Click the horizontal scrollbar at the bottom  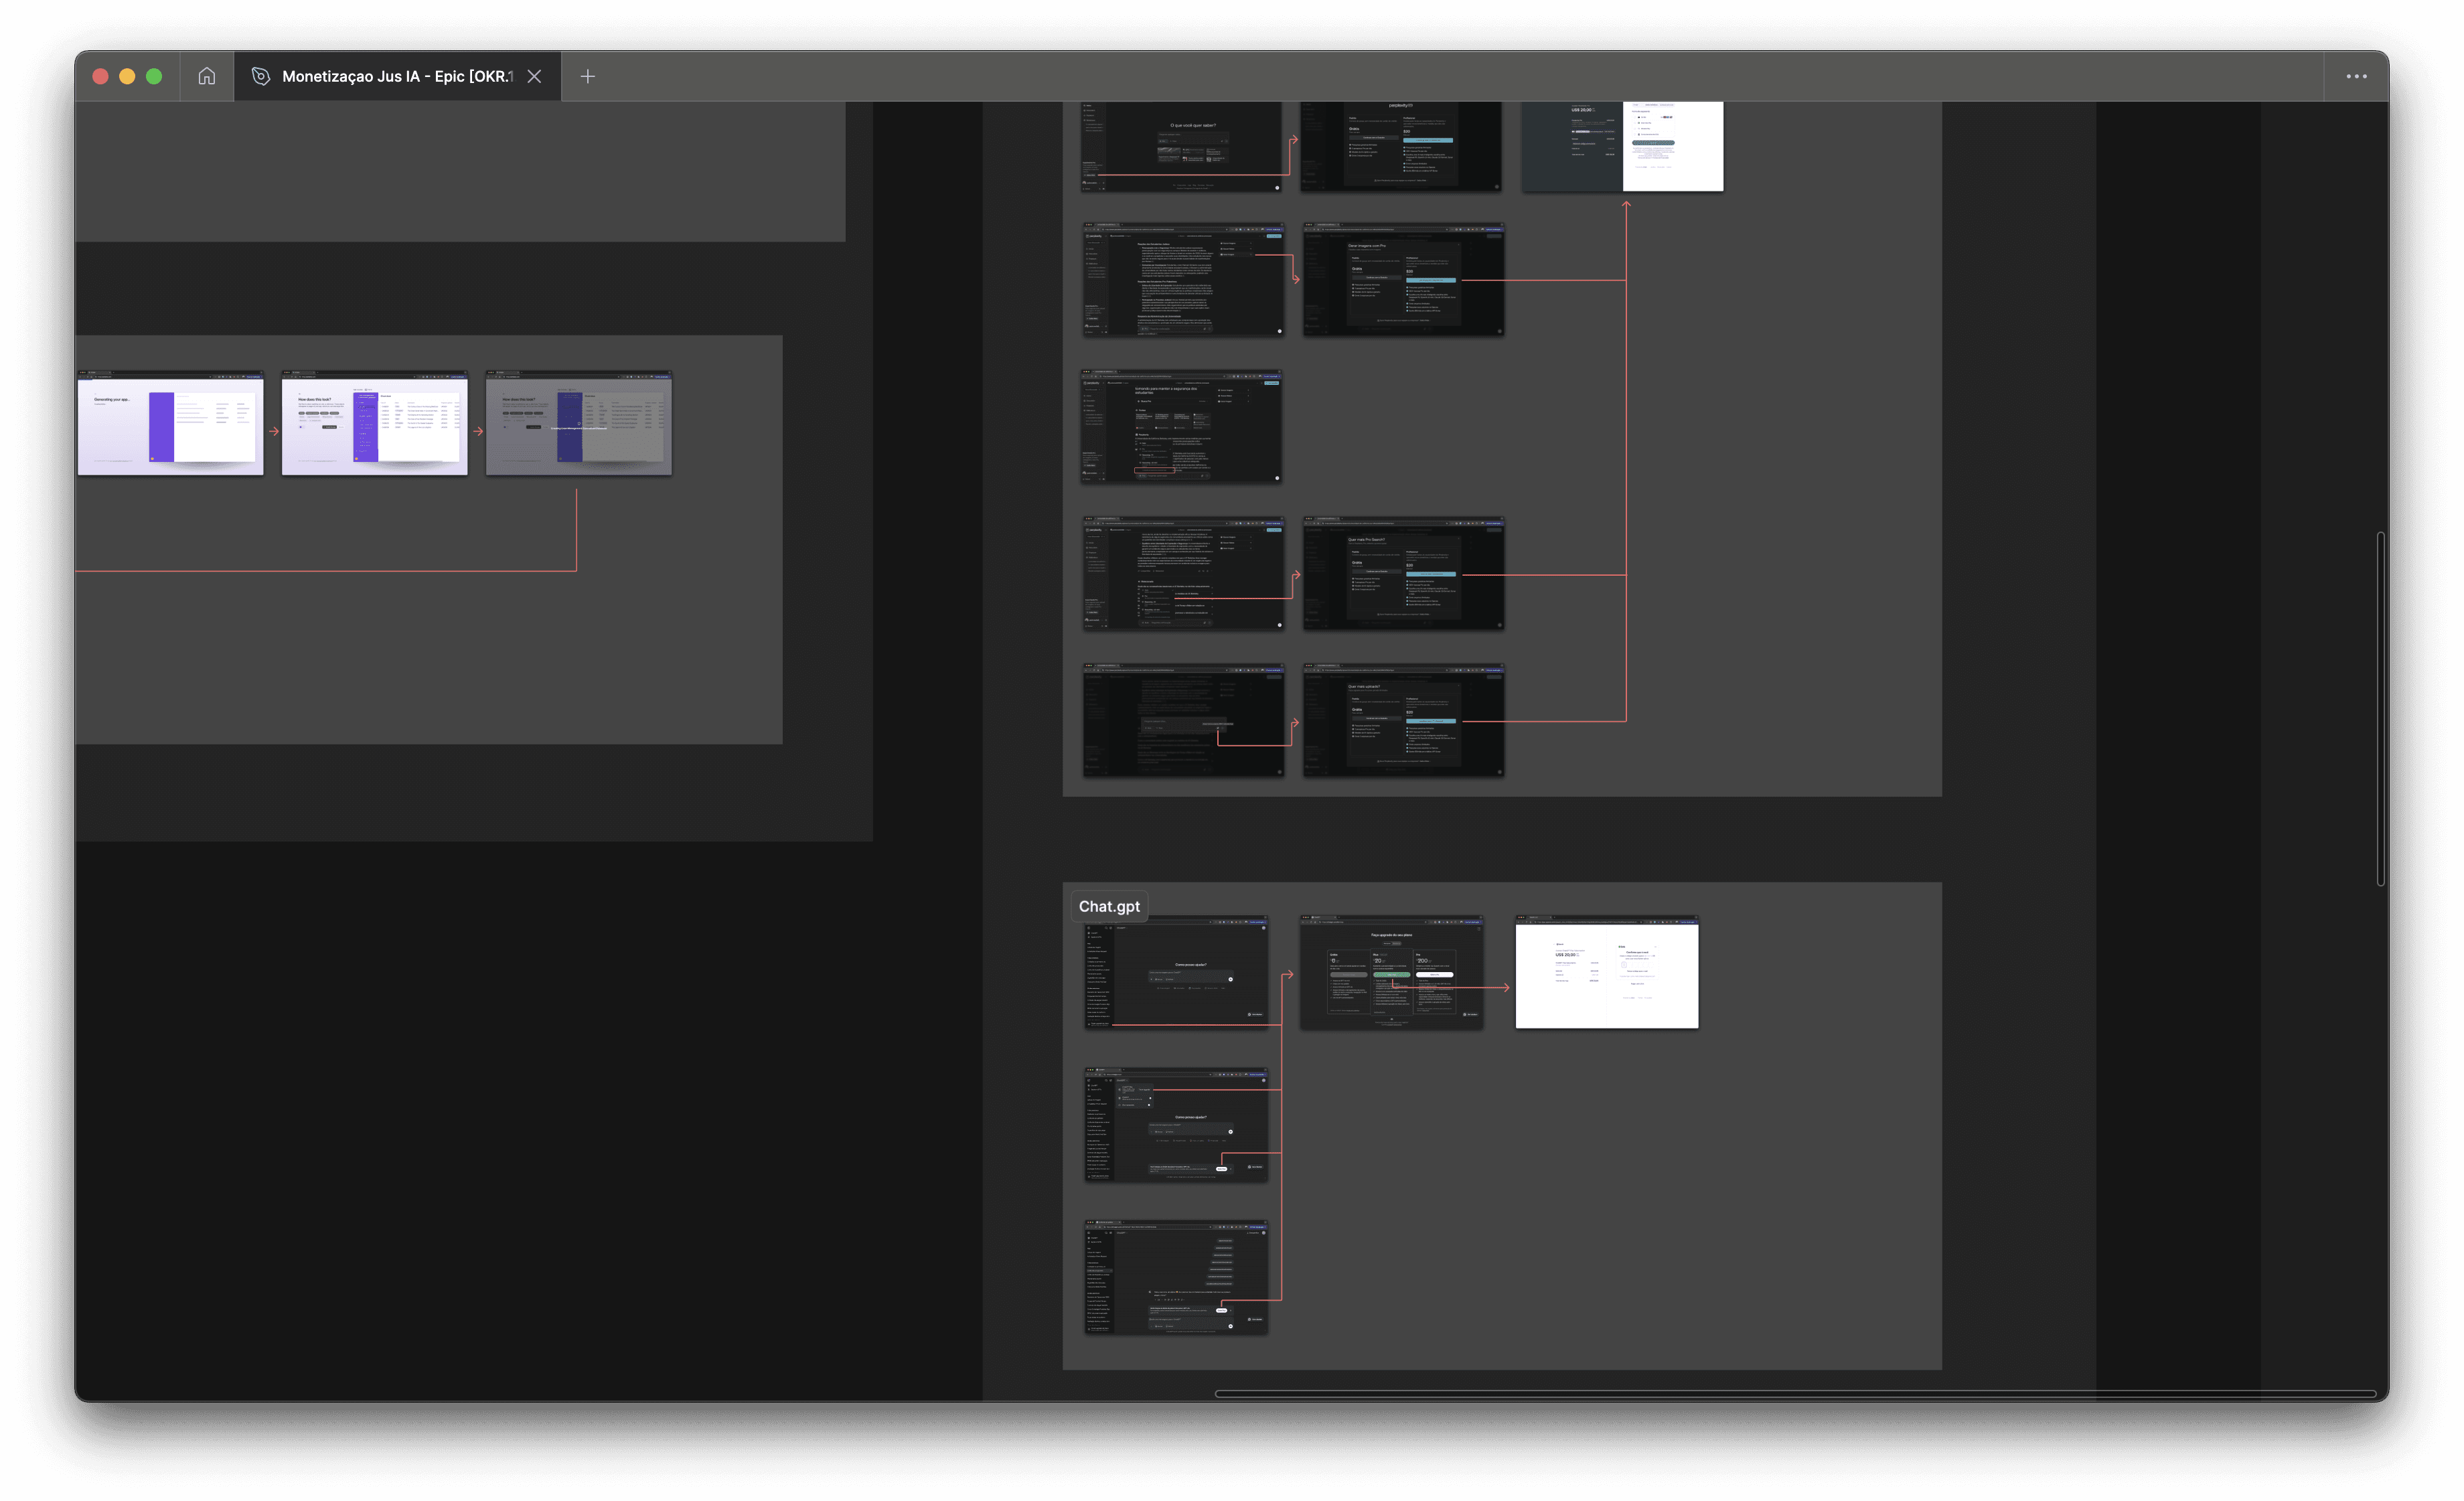(x=1794, y=1393)
